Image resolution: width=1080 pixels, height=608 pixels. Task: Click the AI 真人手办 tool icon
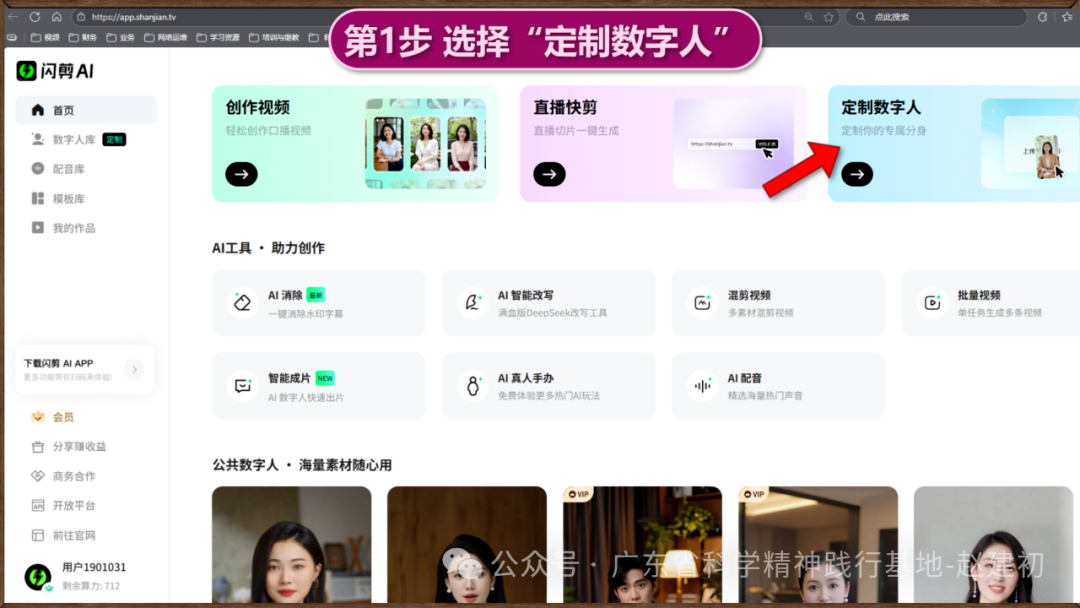tap(472, 385)
